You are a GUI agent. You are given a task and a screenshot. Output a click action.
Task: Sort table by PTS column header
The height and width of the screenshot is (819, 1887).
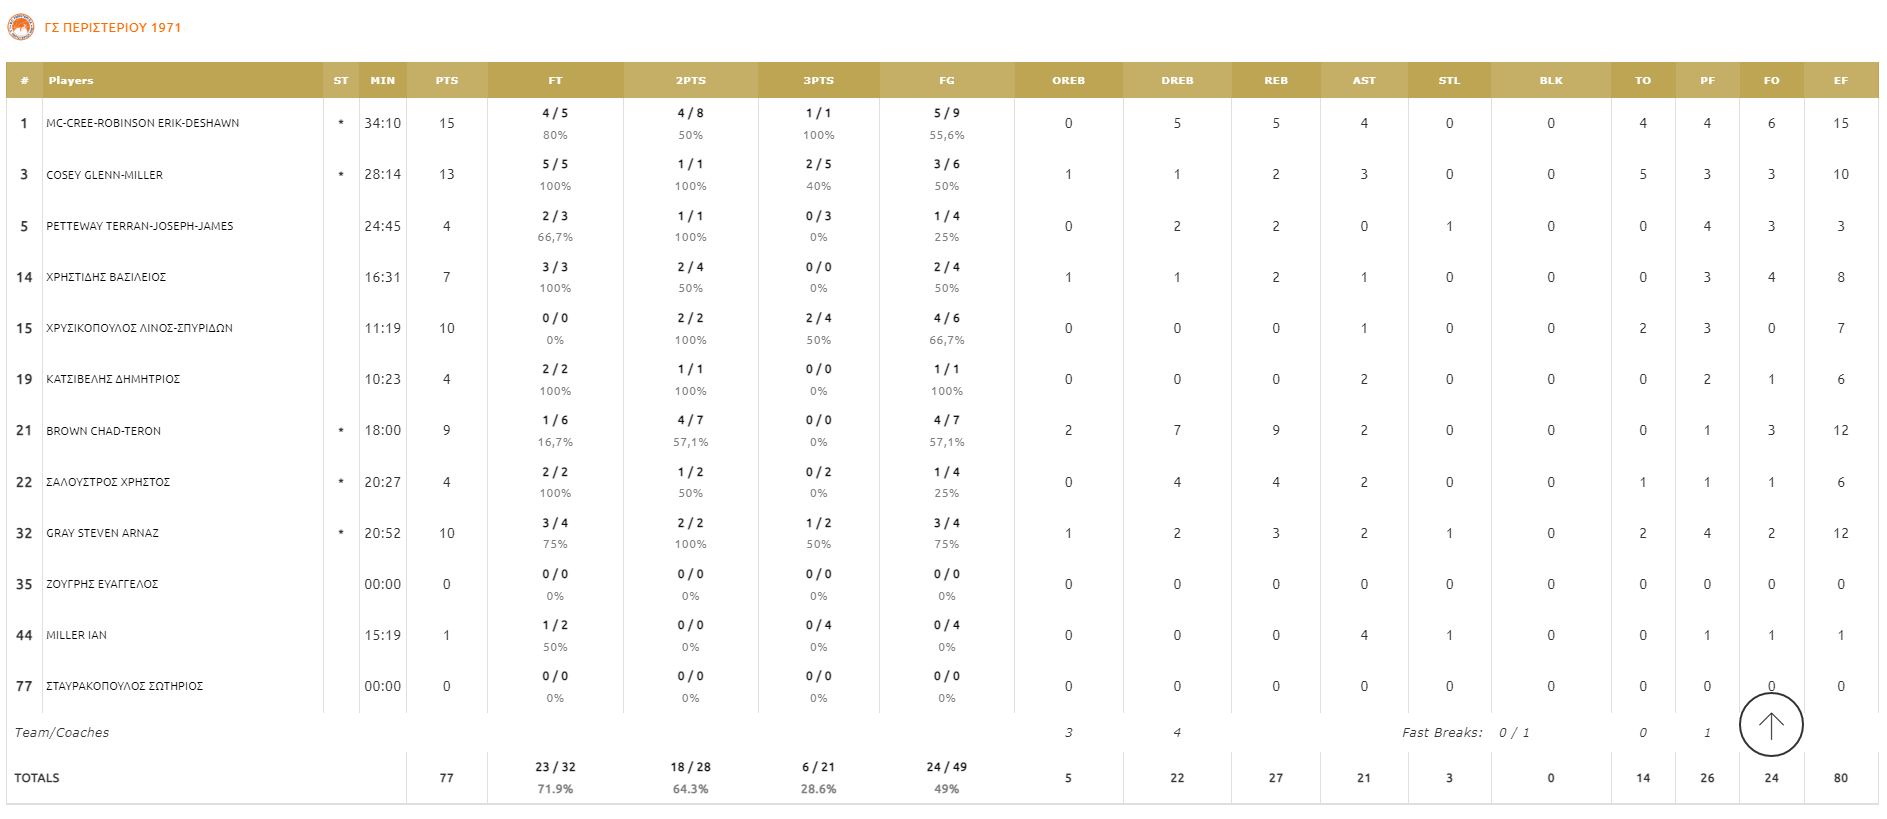click(x=447, y=81)
